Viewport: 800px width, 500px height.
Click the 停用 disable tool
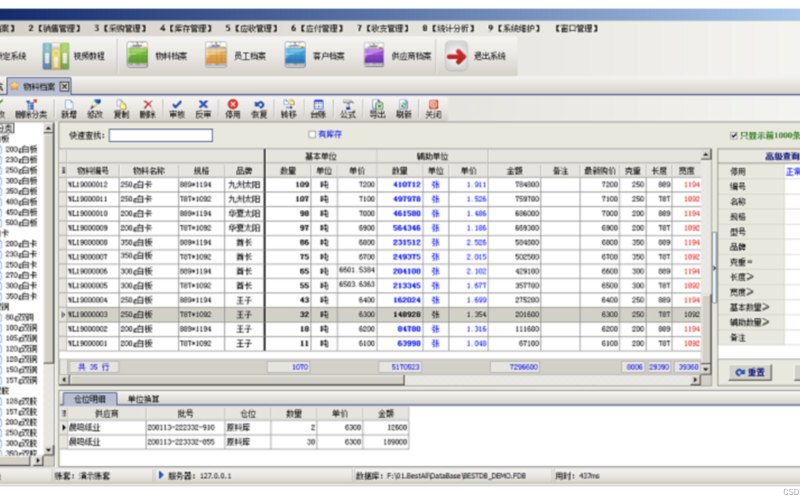pyautogui.click(x=233, y=110)
